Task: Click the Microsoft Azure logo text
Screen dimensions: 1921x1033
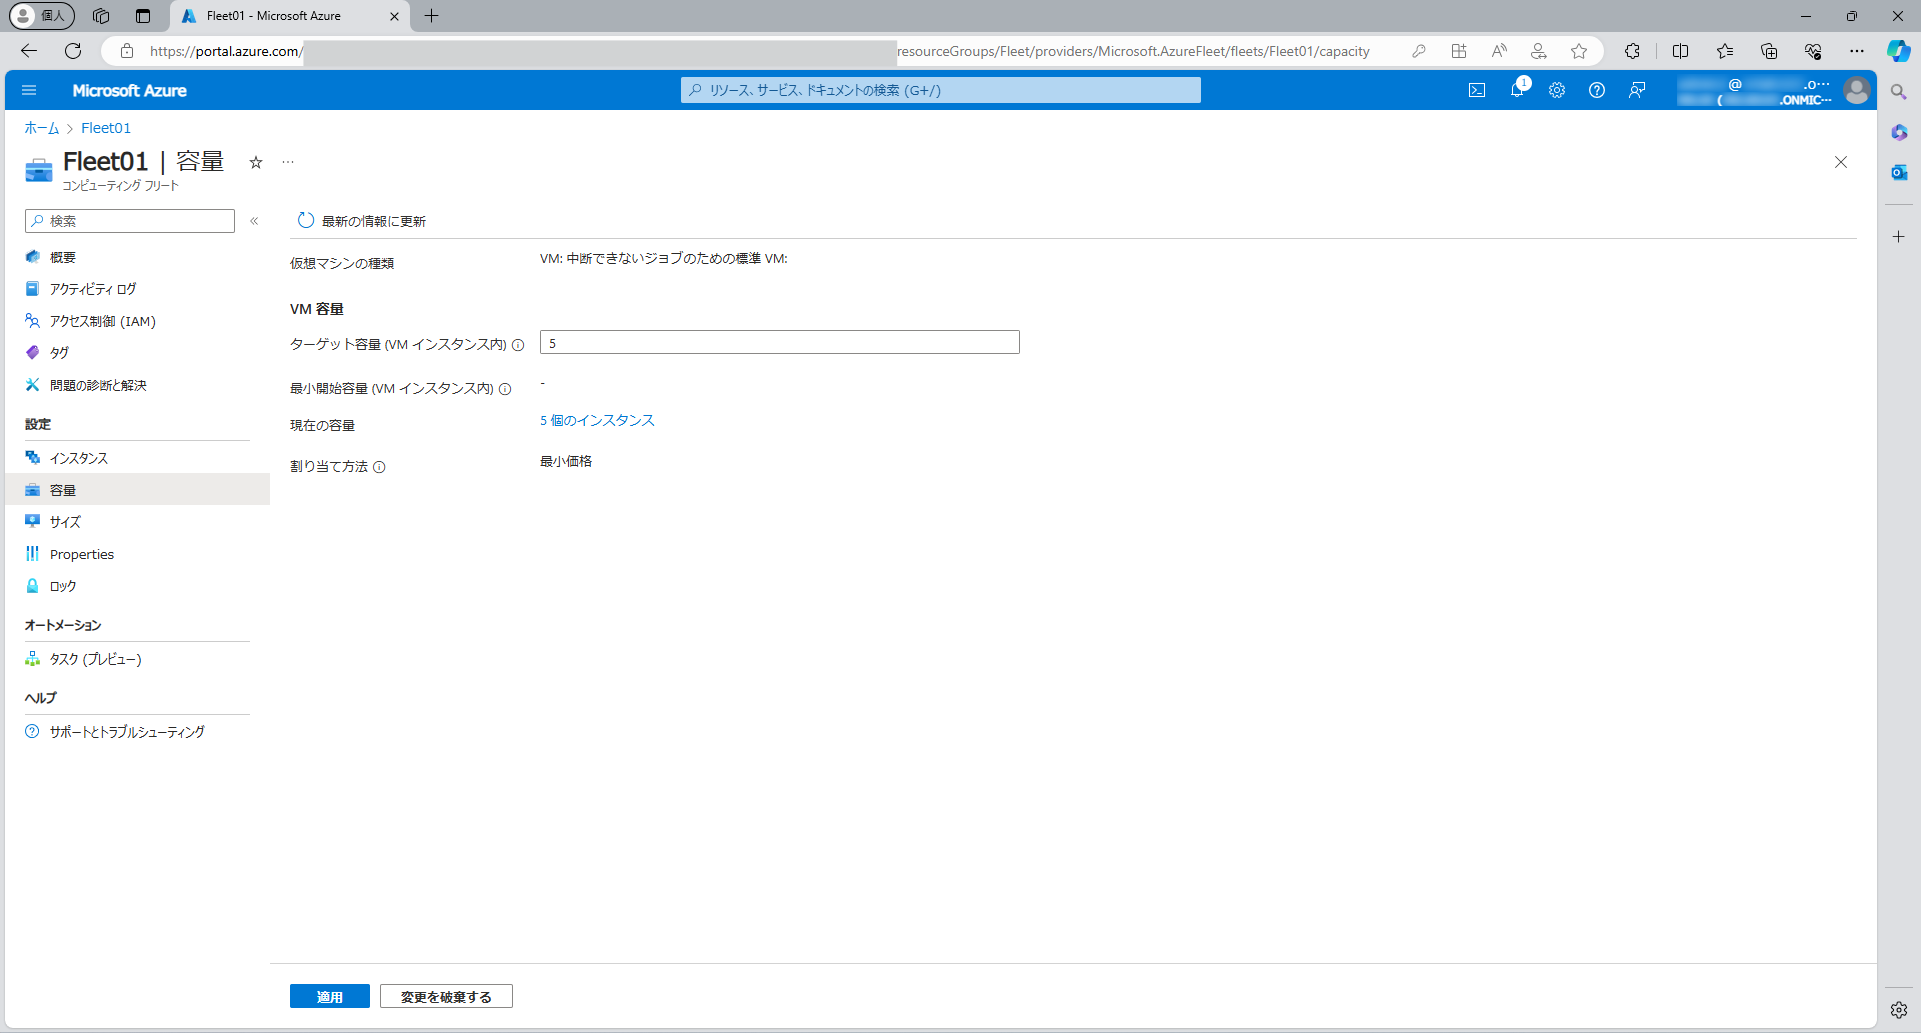Action: 129,90
